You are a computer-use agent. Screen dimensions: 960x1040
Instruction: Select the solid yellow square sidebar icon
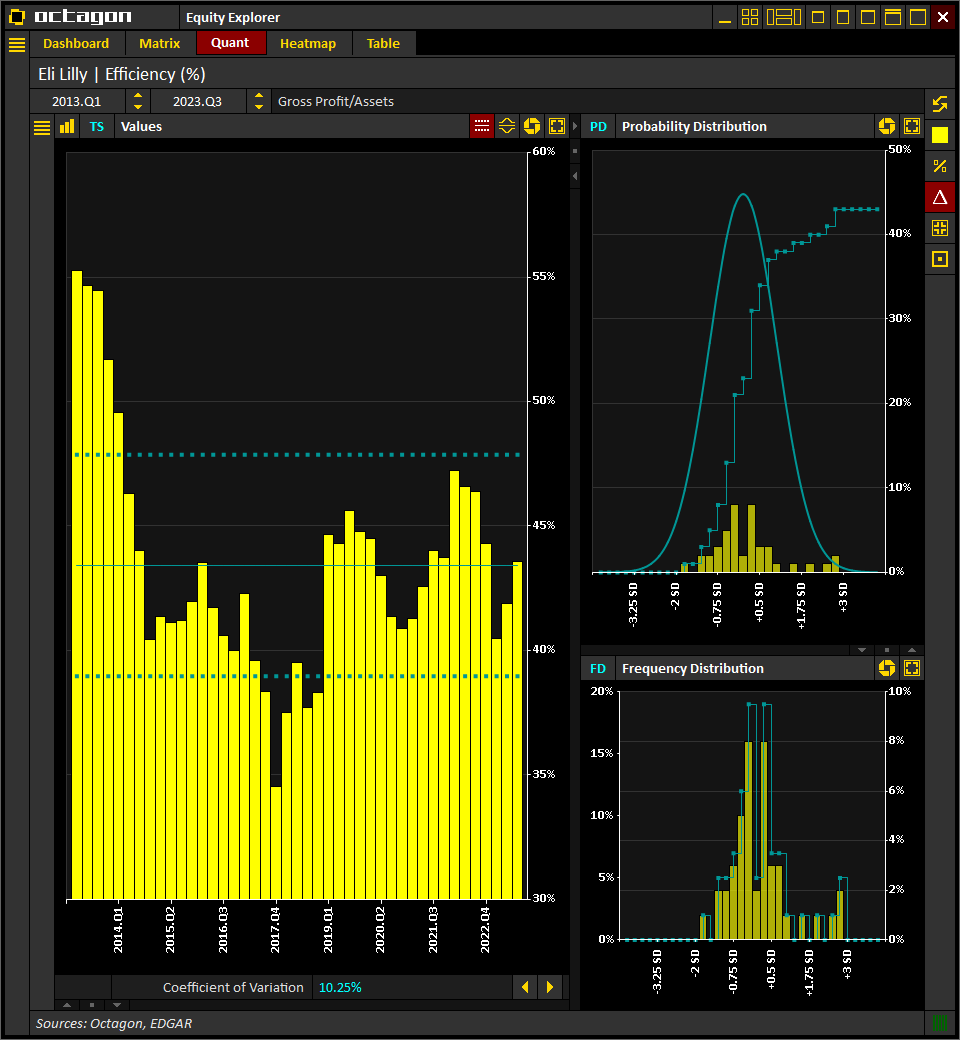tap(940, 135)
